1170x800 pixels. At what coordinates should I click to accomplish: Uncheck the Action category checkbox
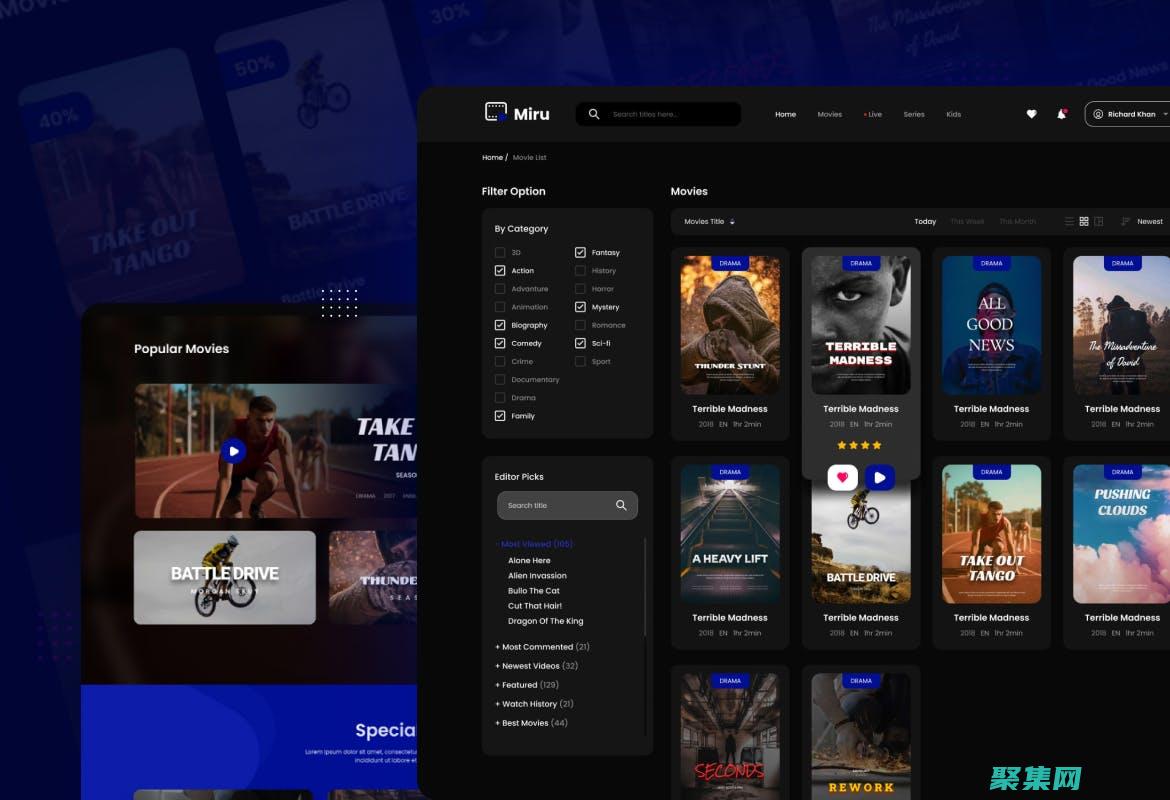tap(500, 271)
